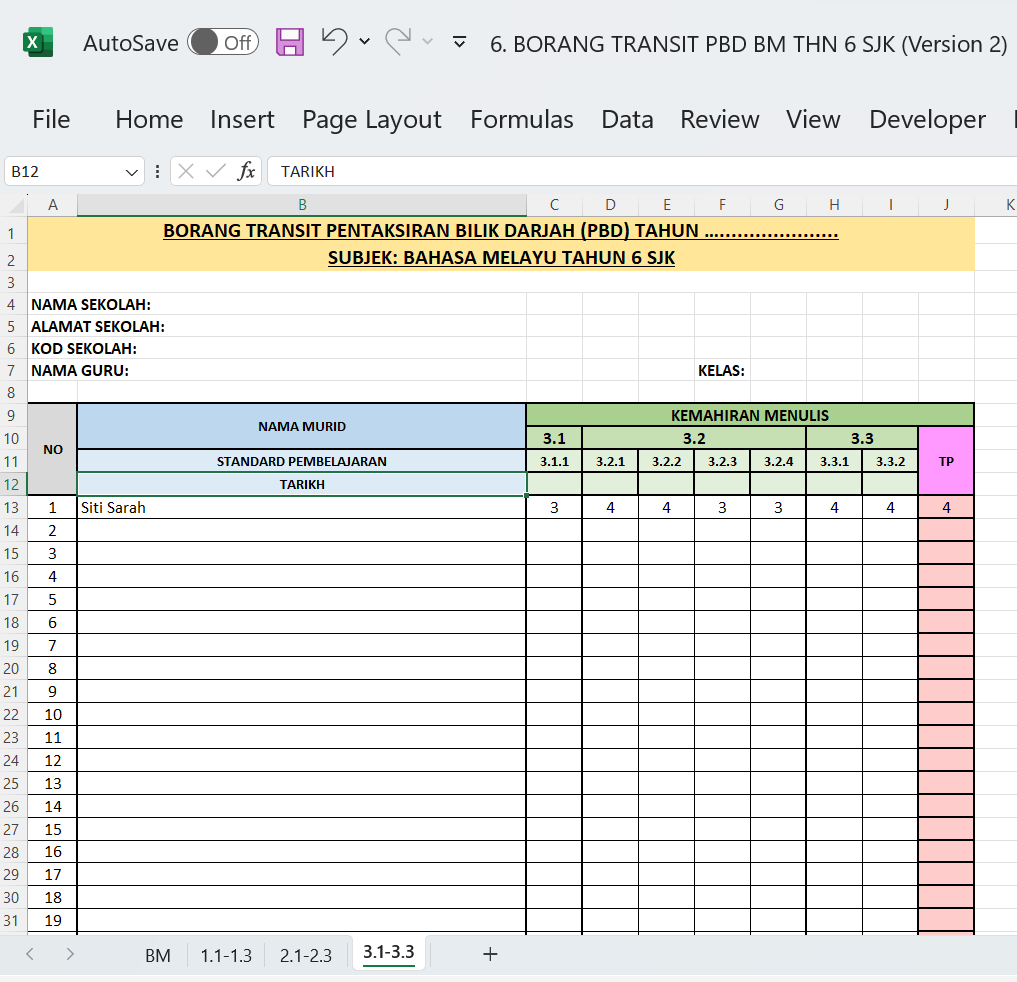Select the pink TP header cell
Viewport: 1017px width, 982px height.
tap(945, 461)
